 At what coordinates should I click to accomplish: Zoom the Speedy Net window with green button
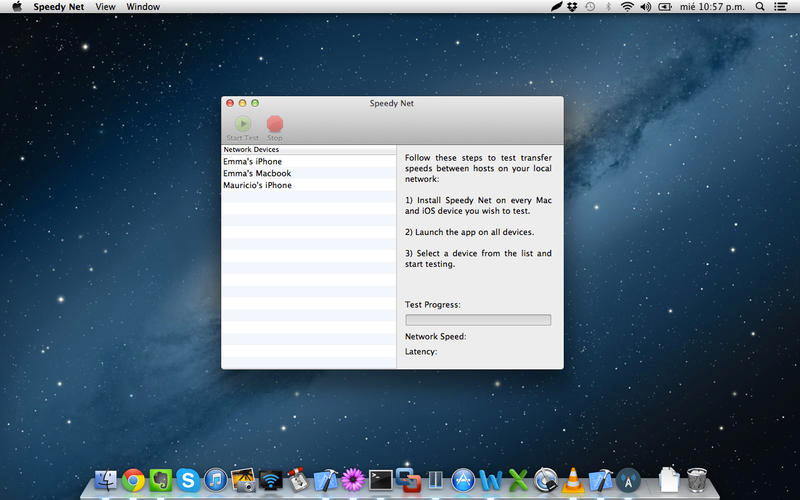[255, 103]
